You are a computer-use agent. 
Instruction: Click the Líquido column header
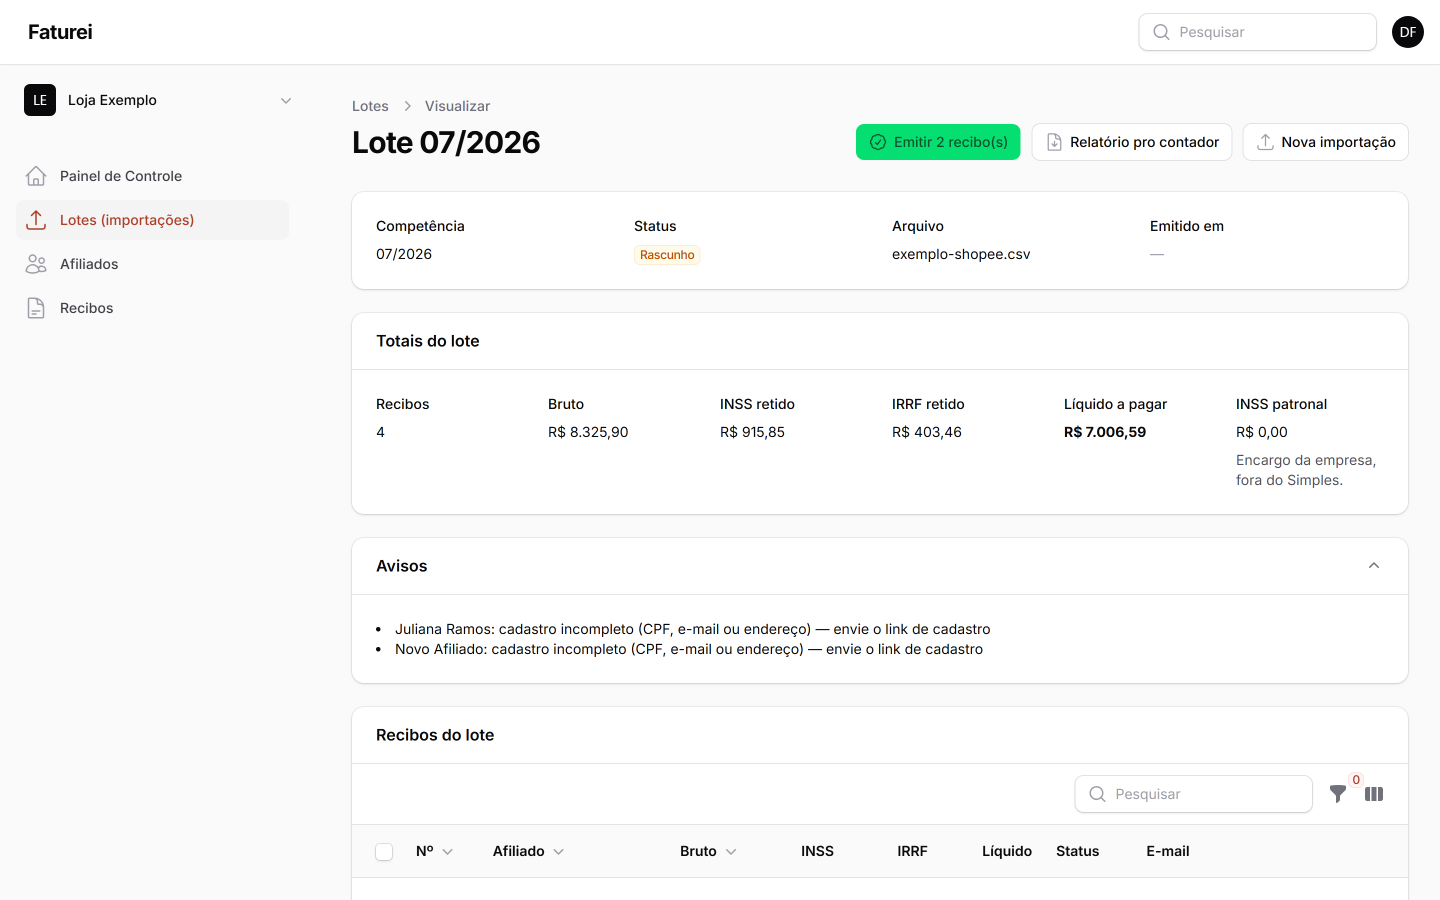click(1007, 851)
